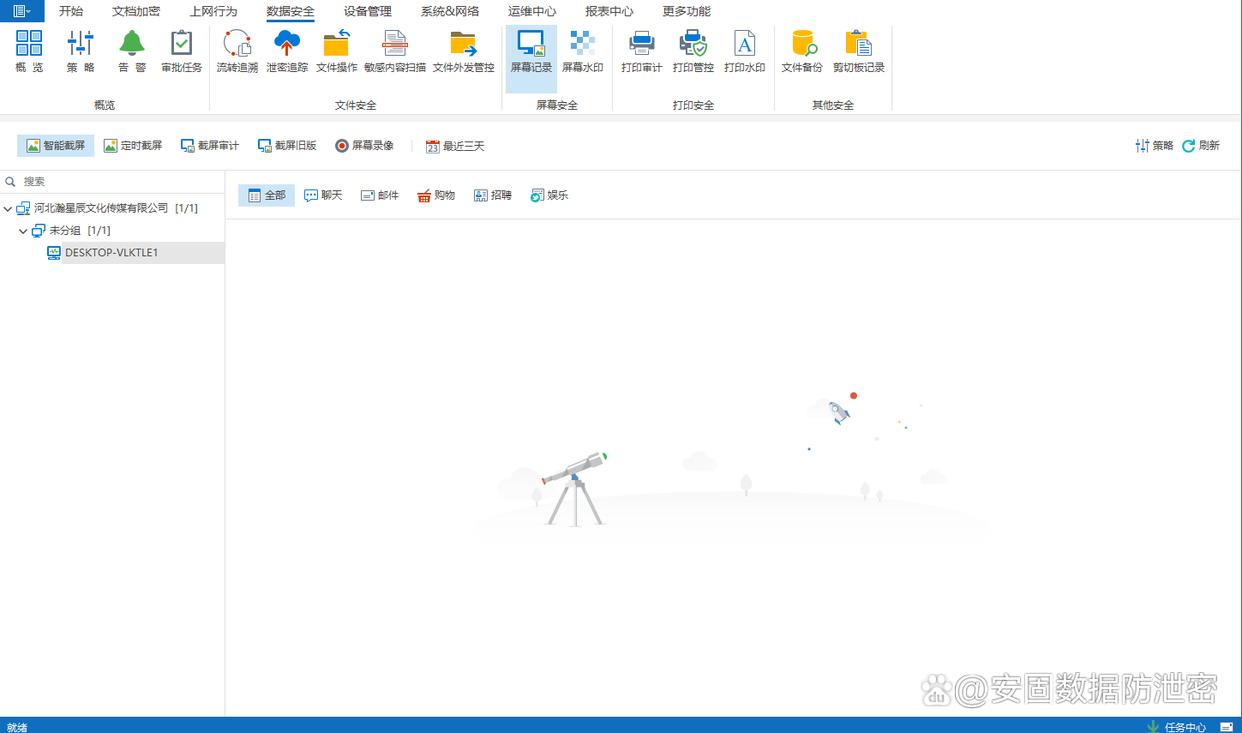Viewport: 1242px width, 733px height.
Task: Collapse the 未分组 group node
Action: 24,231
